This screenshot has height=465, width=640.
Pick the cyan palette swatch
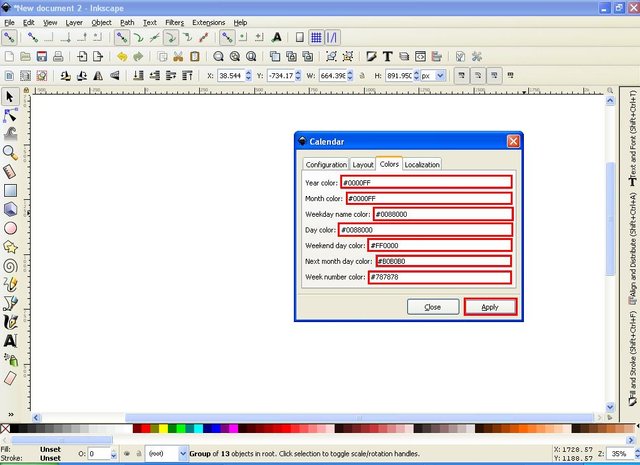tap(198, 428)
